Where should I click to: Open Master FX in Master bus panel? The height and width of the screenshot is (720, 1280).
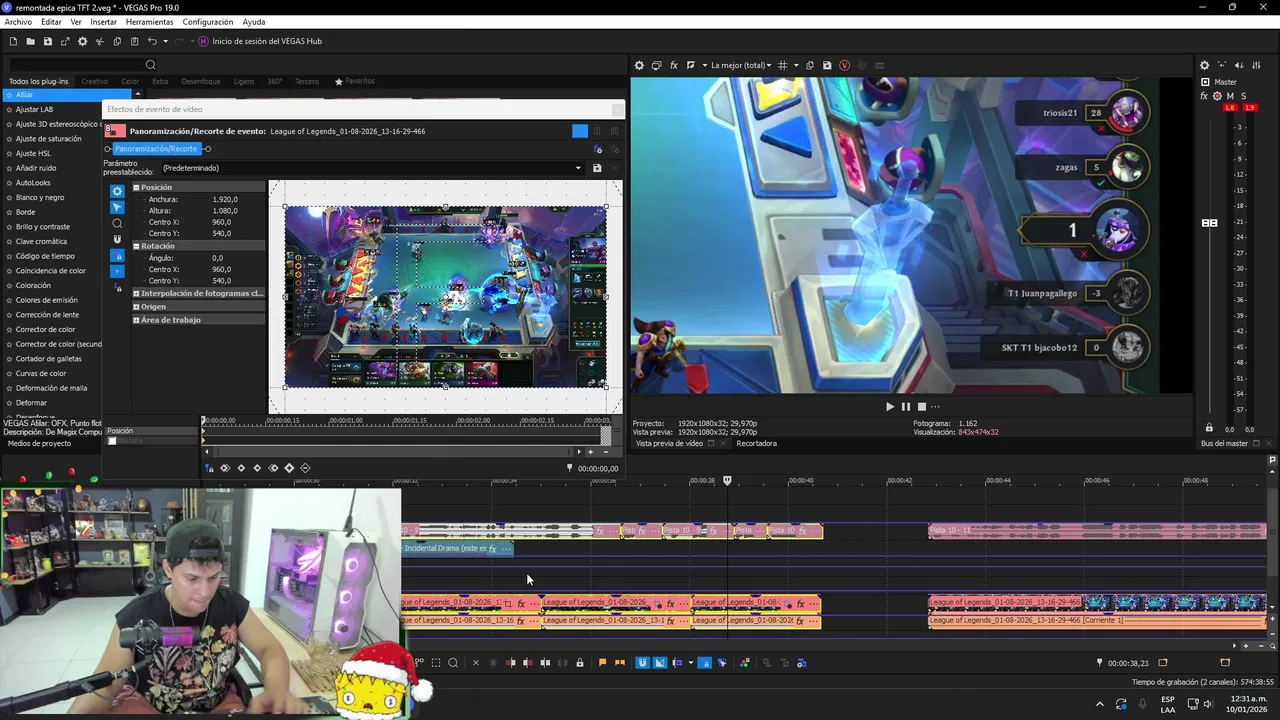pyautogui.click(x=1204, y=96)
